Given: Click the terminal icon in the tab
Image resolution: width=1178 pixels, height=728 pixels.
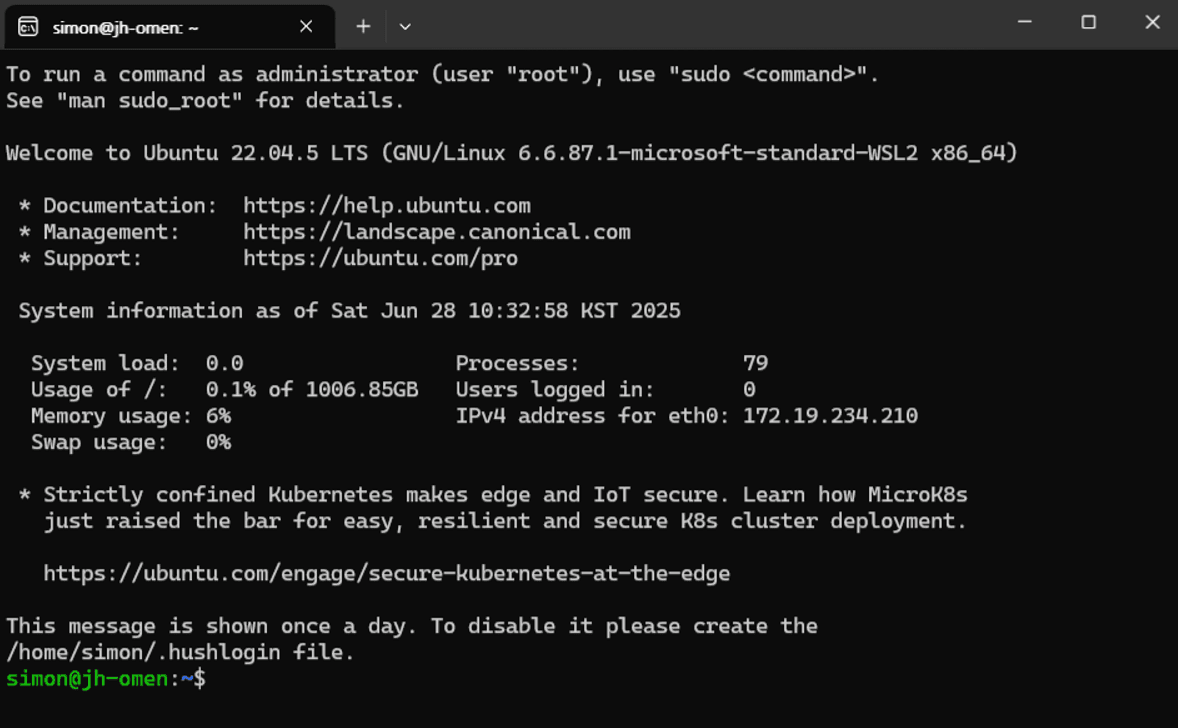Looking at the screenshot, I should [x=28, y=27].
